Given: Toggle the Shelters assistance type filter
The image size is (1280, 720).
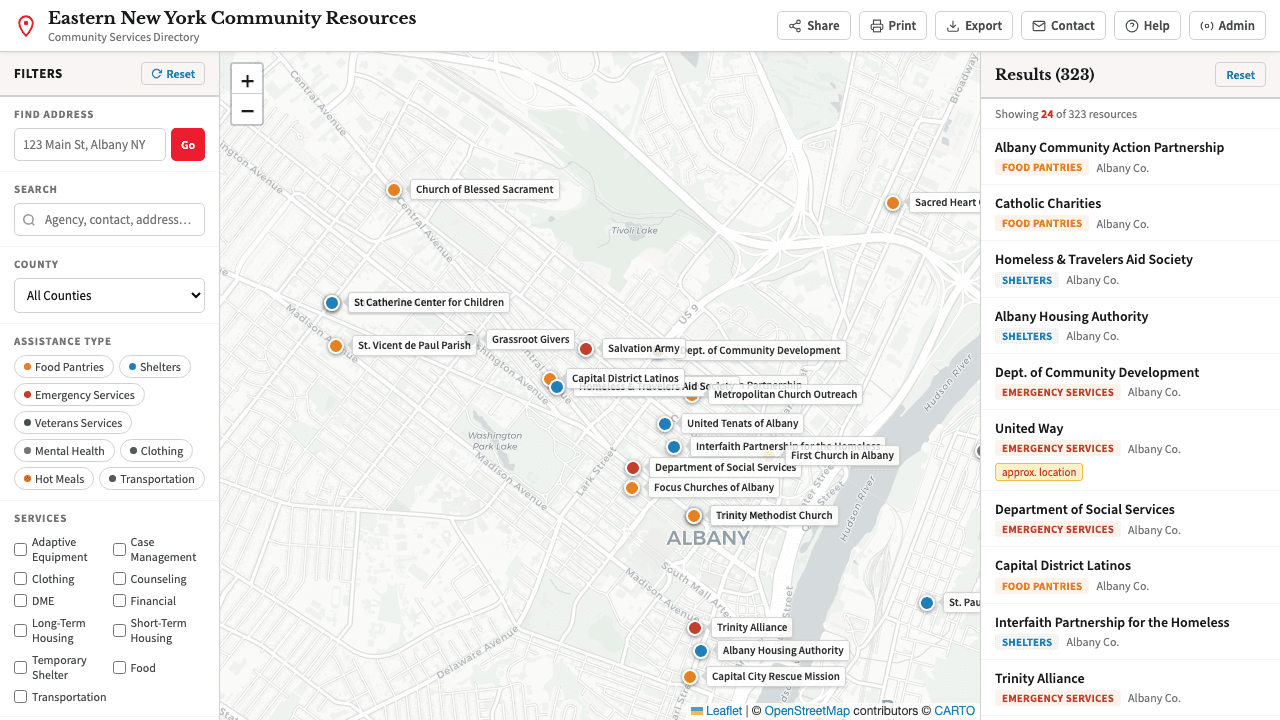Looking at the screenshot, I should coord(154,366).
